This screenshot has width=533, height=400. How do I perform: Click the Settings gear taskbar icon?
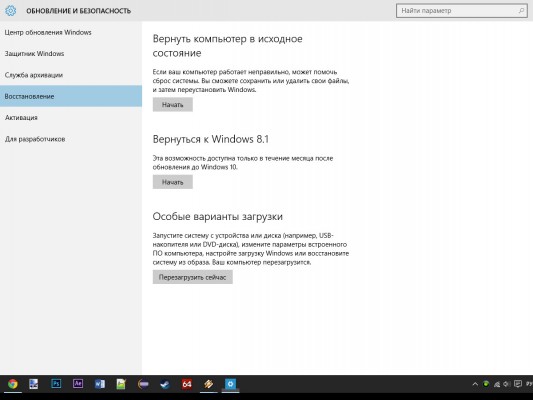230,384
